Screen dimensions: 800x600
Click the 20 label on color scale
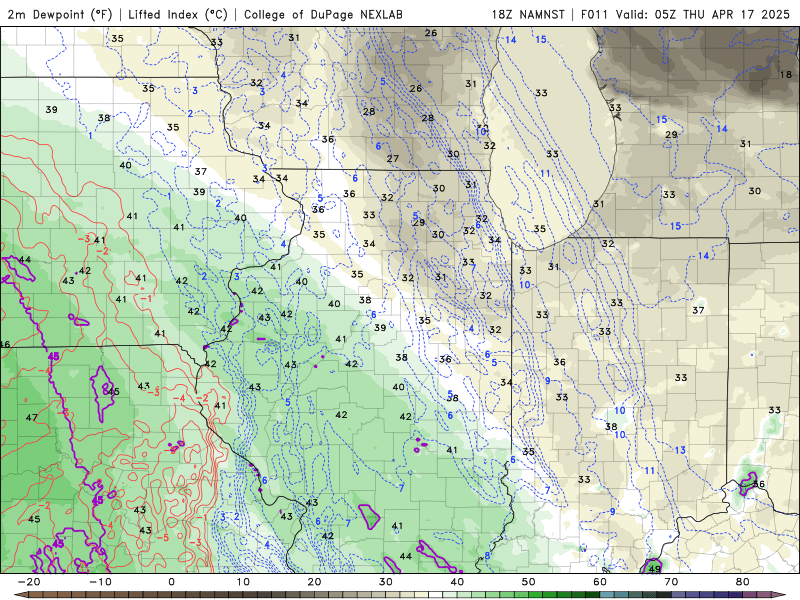(x=314, y=582)
